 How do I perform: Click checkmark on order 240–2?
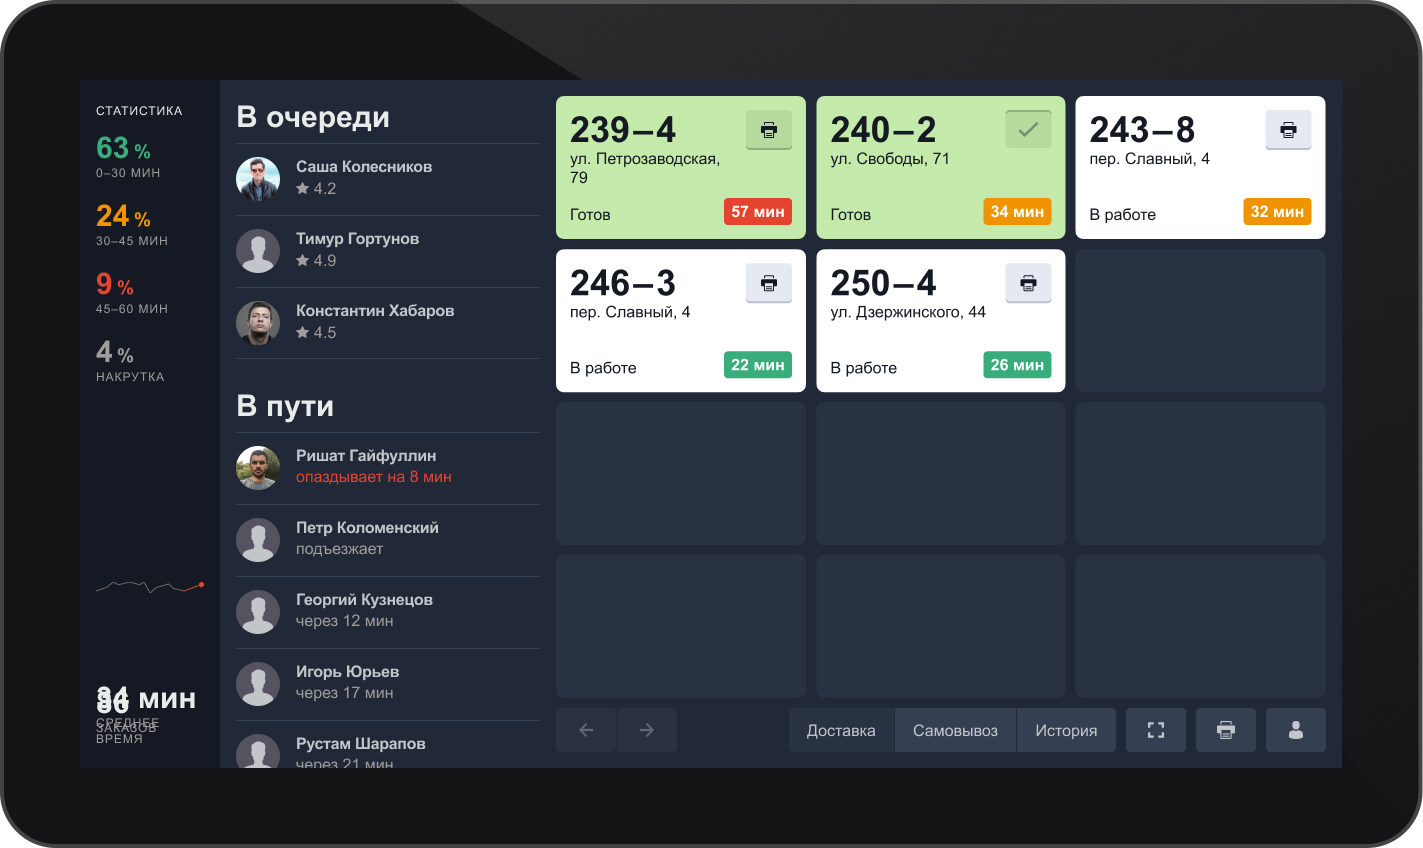tap(1028, 130)
